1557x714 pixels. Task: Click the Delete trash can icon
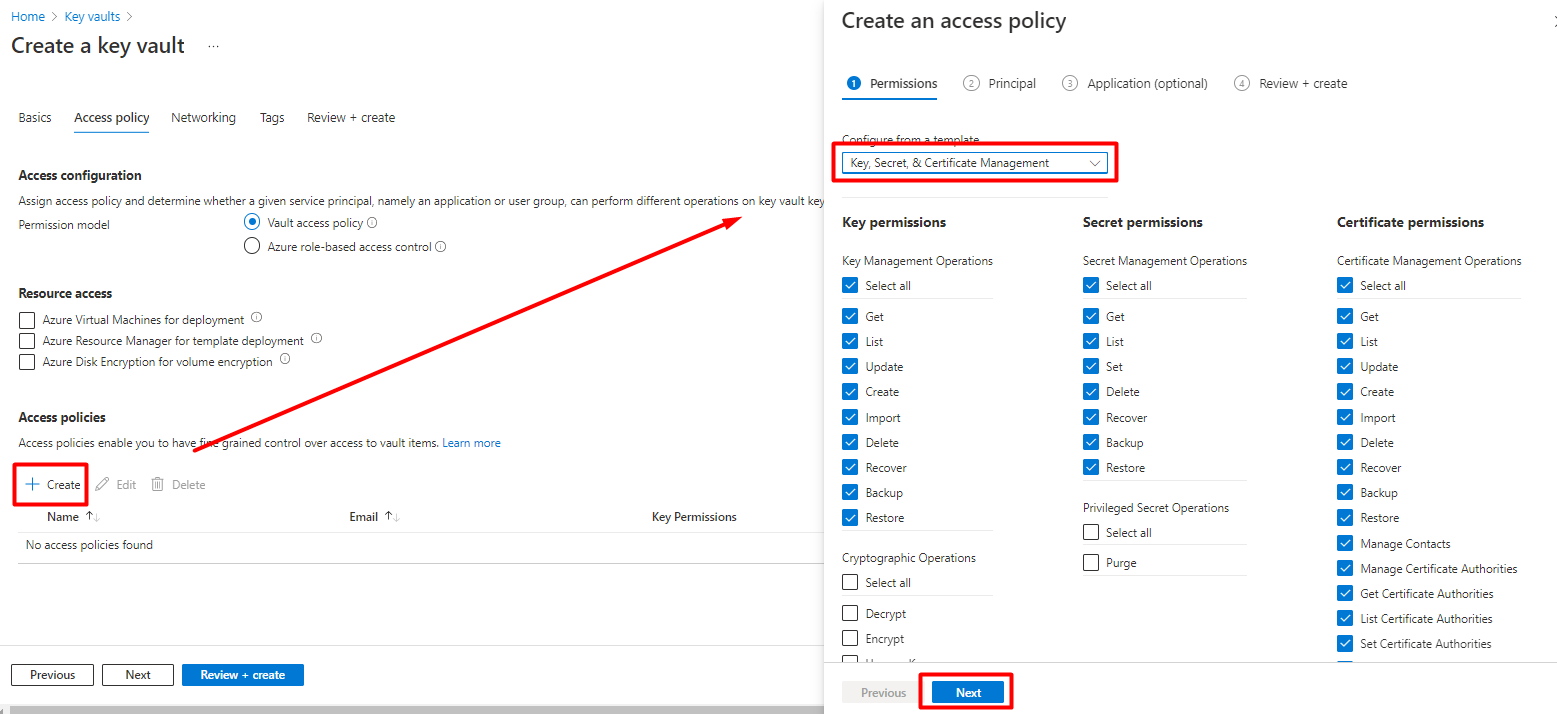coord(157,484)
